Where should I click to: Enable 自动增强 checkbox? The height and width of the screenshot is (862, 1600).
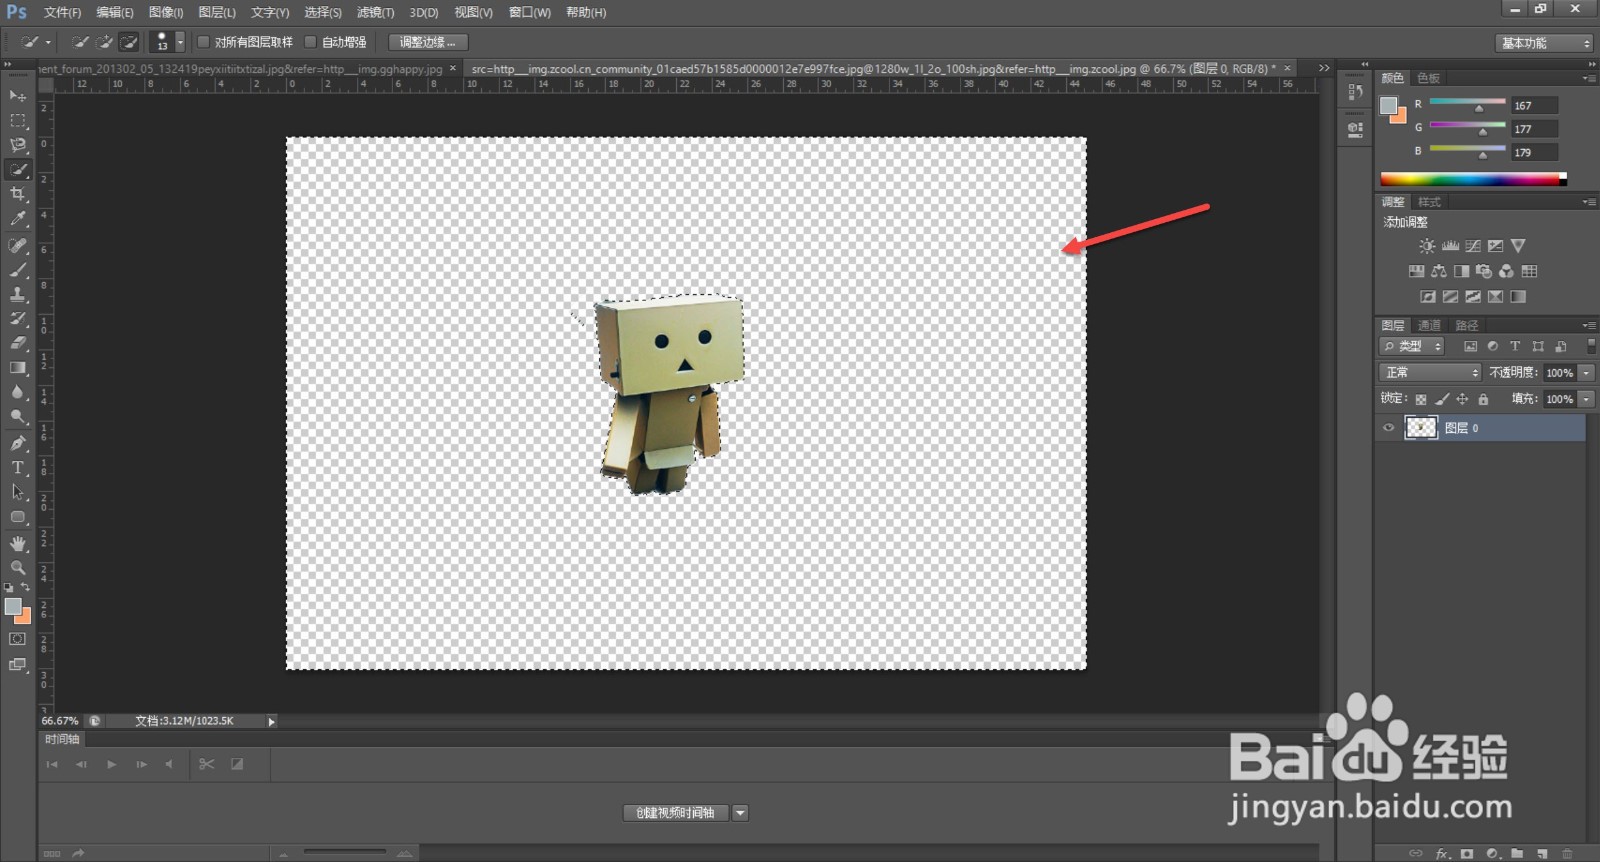click(x=311, y=42)
